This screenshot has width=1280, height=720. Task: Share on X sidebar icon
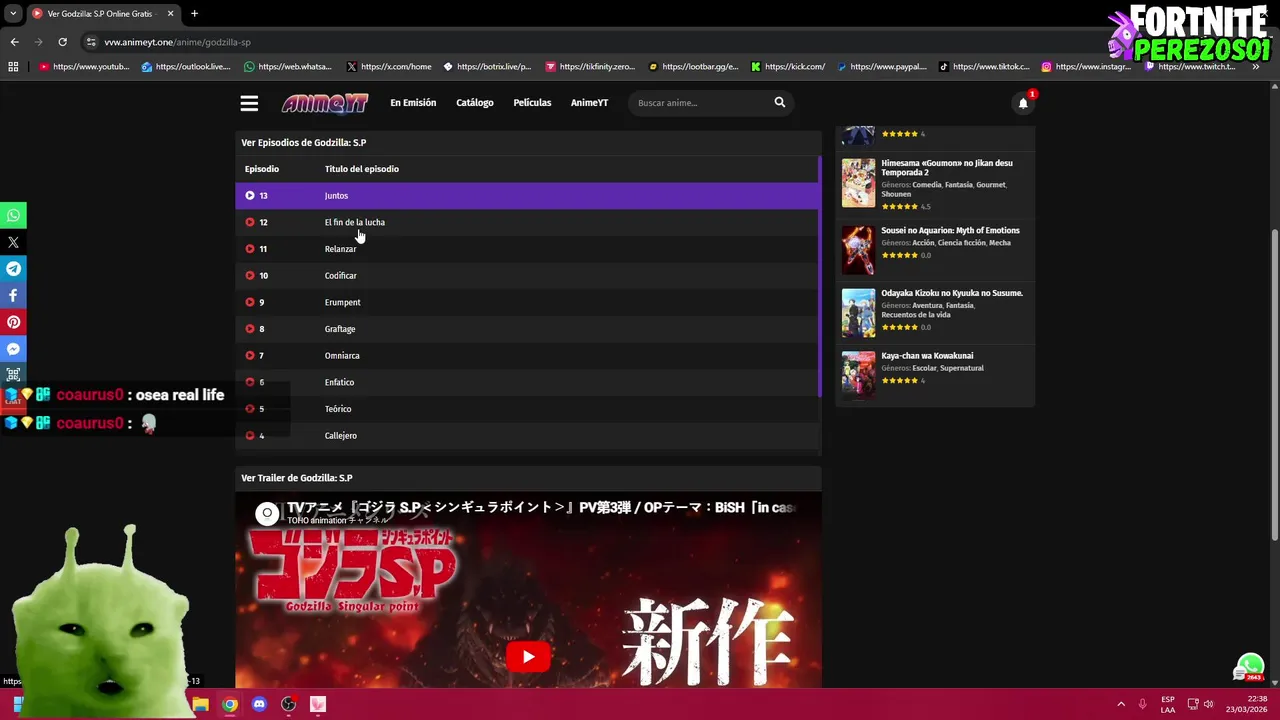[13, 242]
